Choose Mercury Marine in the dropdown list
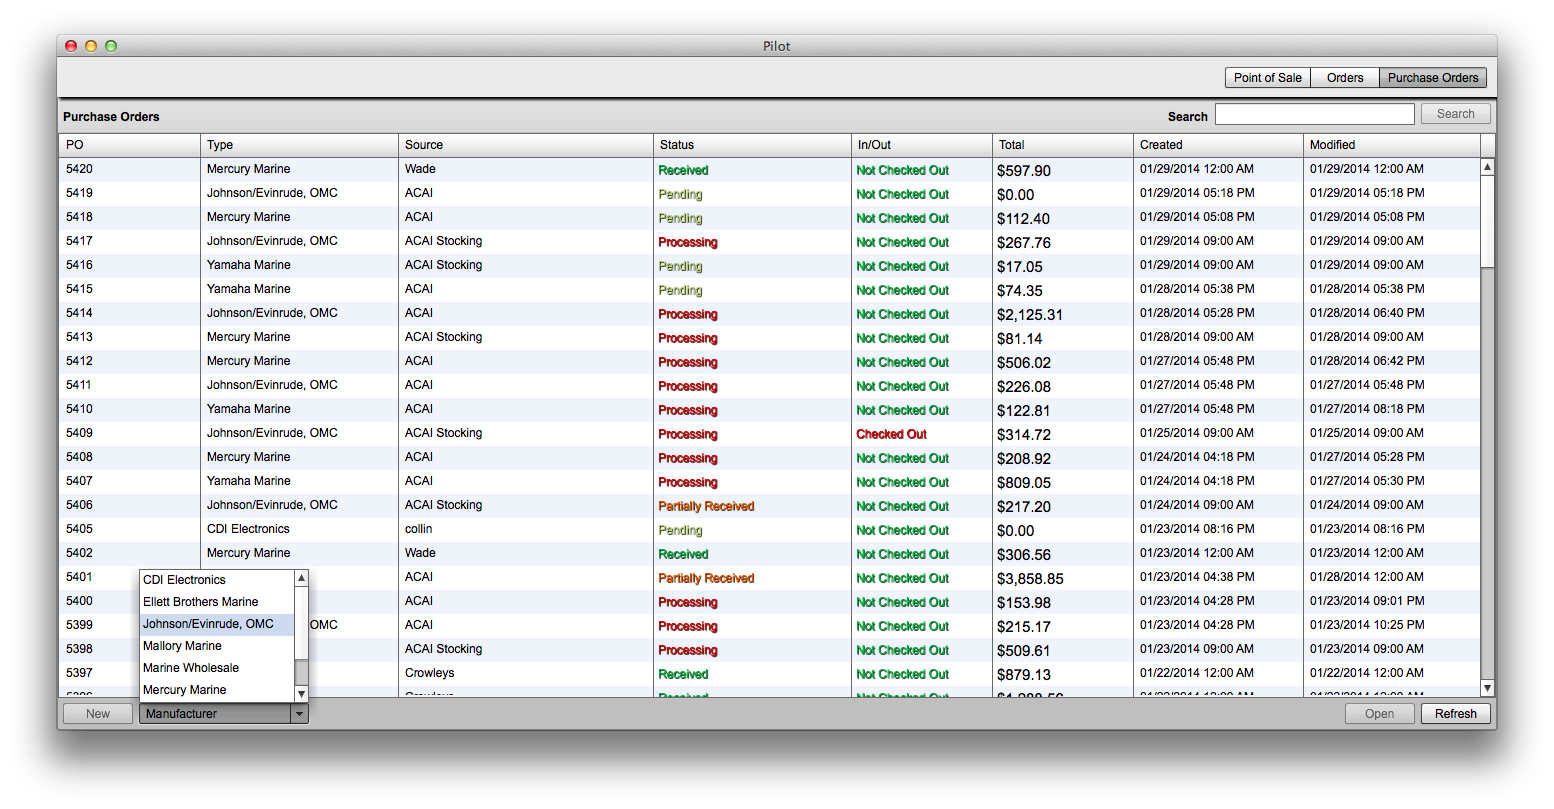Screen dimensions: 1554x809 pyautogui.click(x=217, y=690)
